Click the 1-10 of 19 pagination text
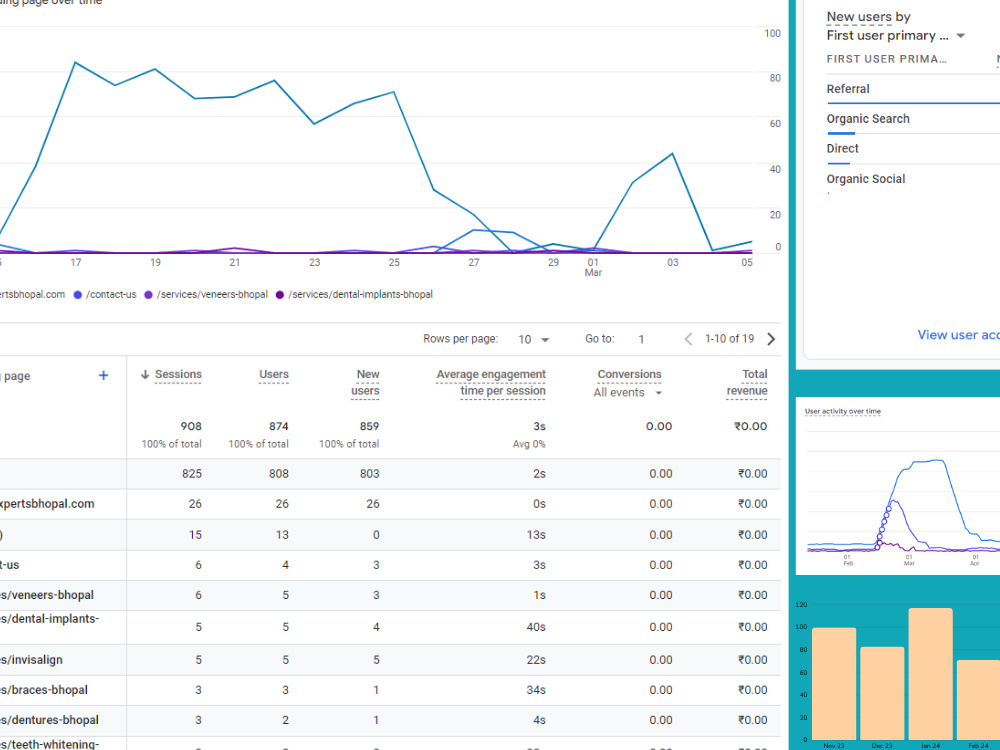Screen dimensions: 1000x750 (729, 339)
